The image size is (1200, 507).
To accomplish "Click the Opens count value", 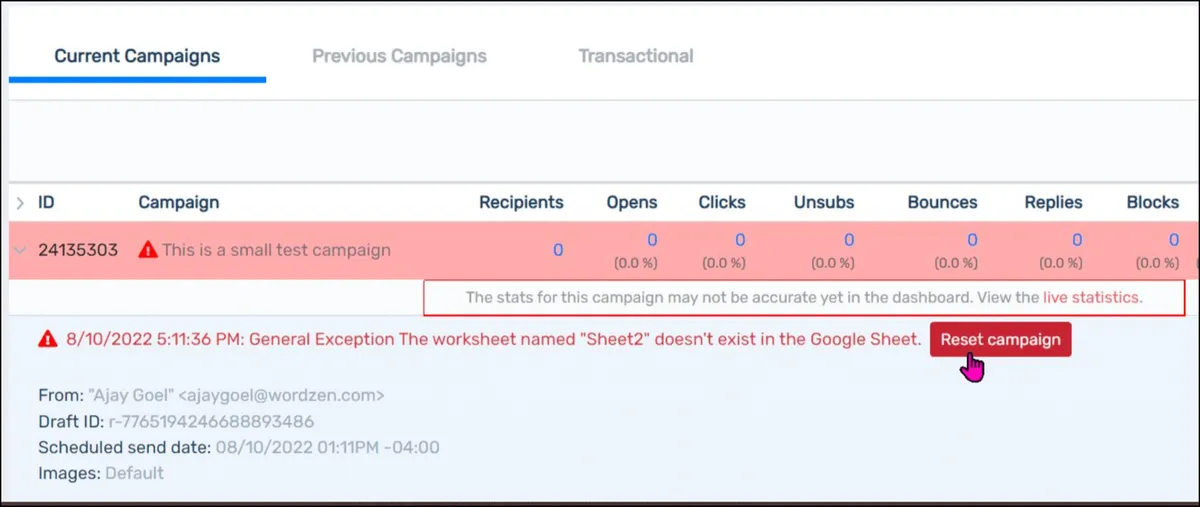I will 652,240.
